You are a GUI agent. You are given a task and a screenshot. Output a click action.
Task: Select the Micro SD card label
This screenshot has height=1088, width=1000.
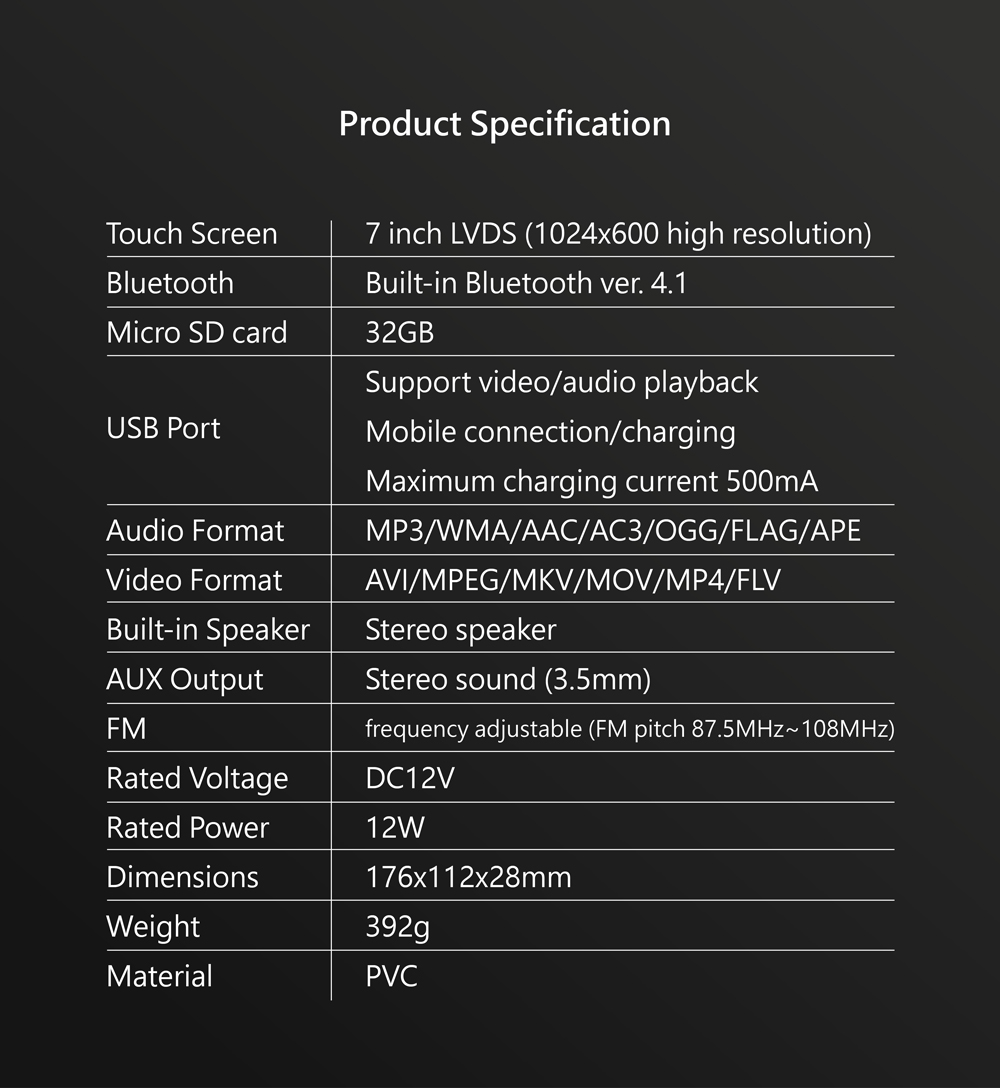click(196, 332)
